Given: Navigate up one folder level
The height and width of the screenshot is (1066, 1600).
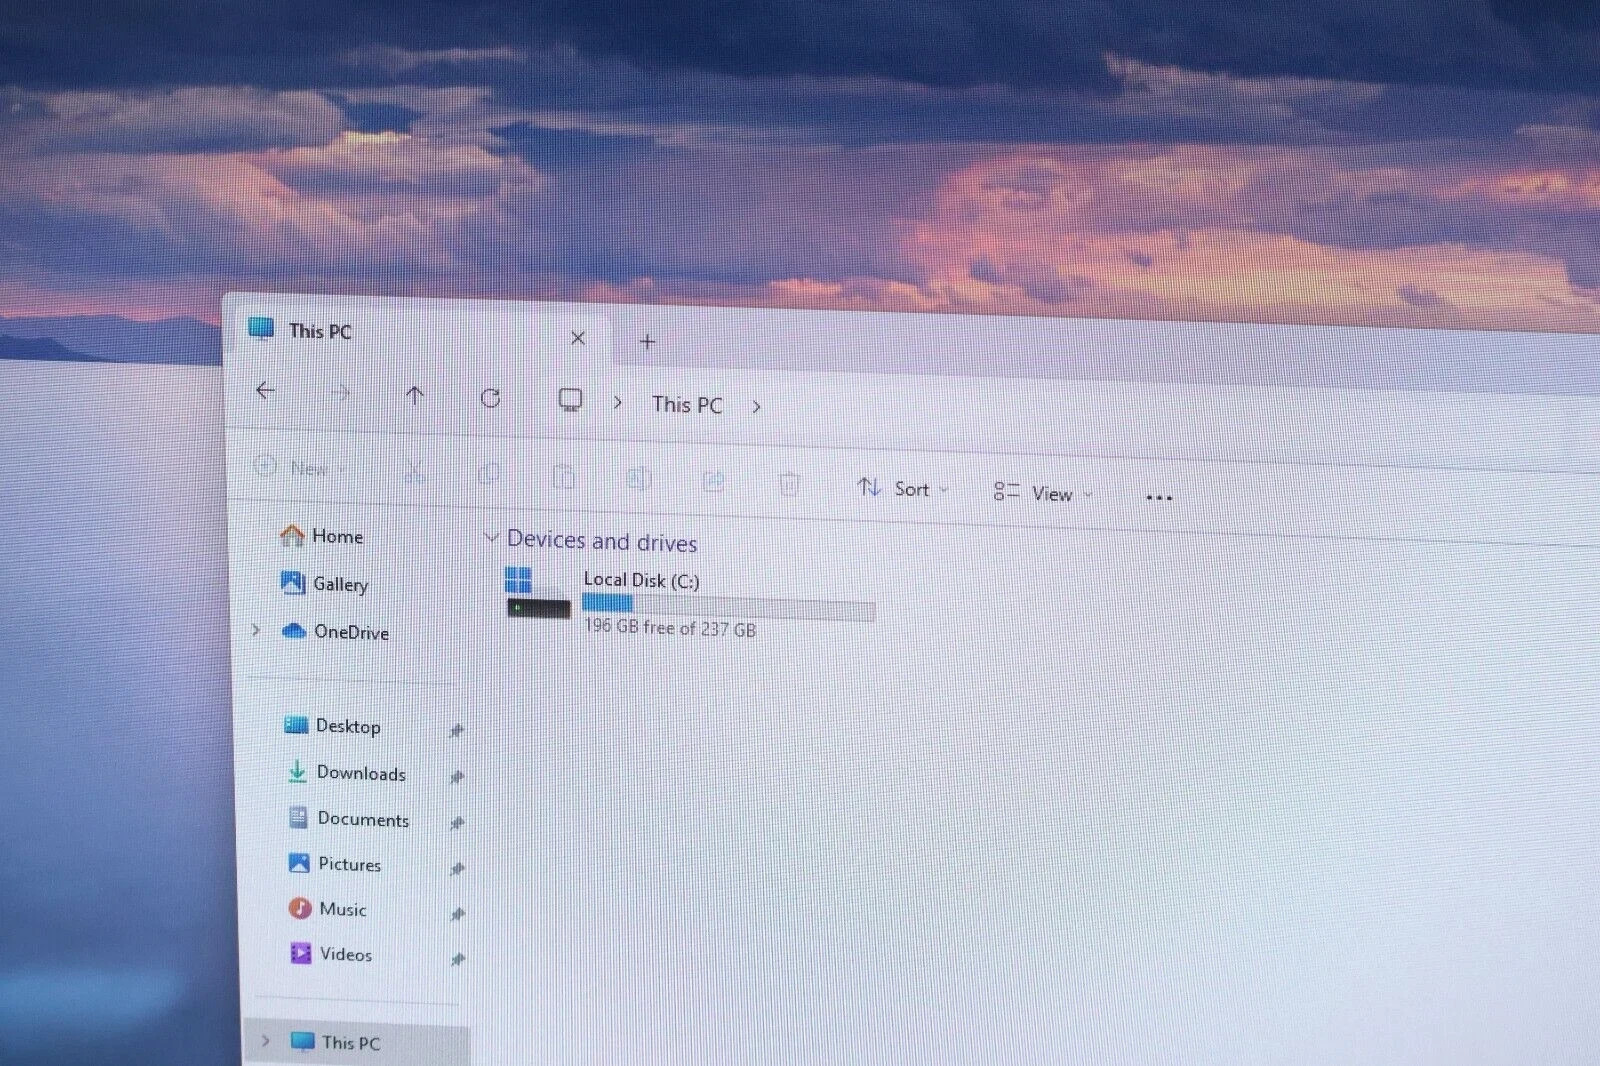Looking at the screenshot, I should (415, 395).
